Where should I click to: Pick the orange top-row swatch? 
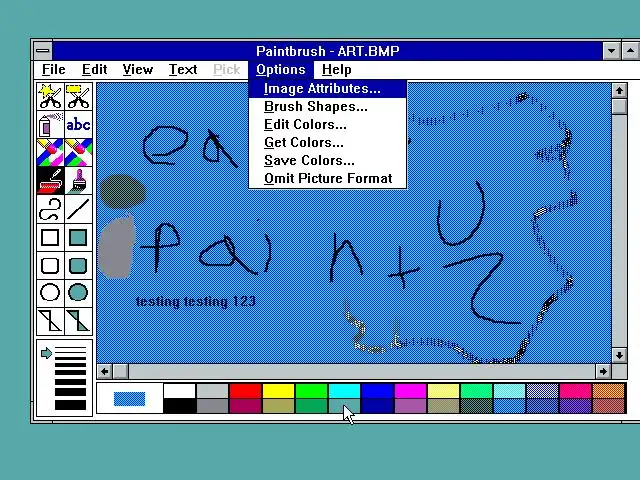(x=609, y=391)
